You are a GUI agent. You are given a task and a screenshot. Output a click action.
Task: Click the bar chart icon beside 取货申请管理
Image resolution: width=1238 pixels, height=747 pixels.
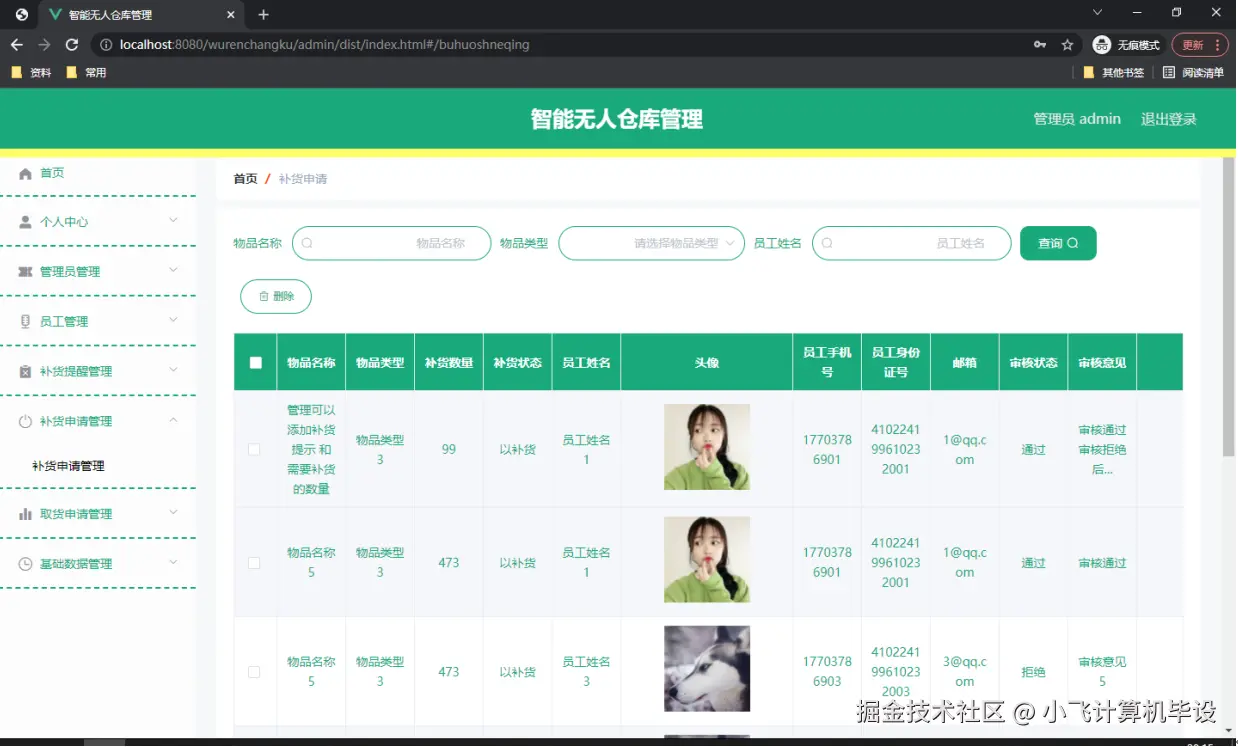[26, 514]
